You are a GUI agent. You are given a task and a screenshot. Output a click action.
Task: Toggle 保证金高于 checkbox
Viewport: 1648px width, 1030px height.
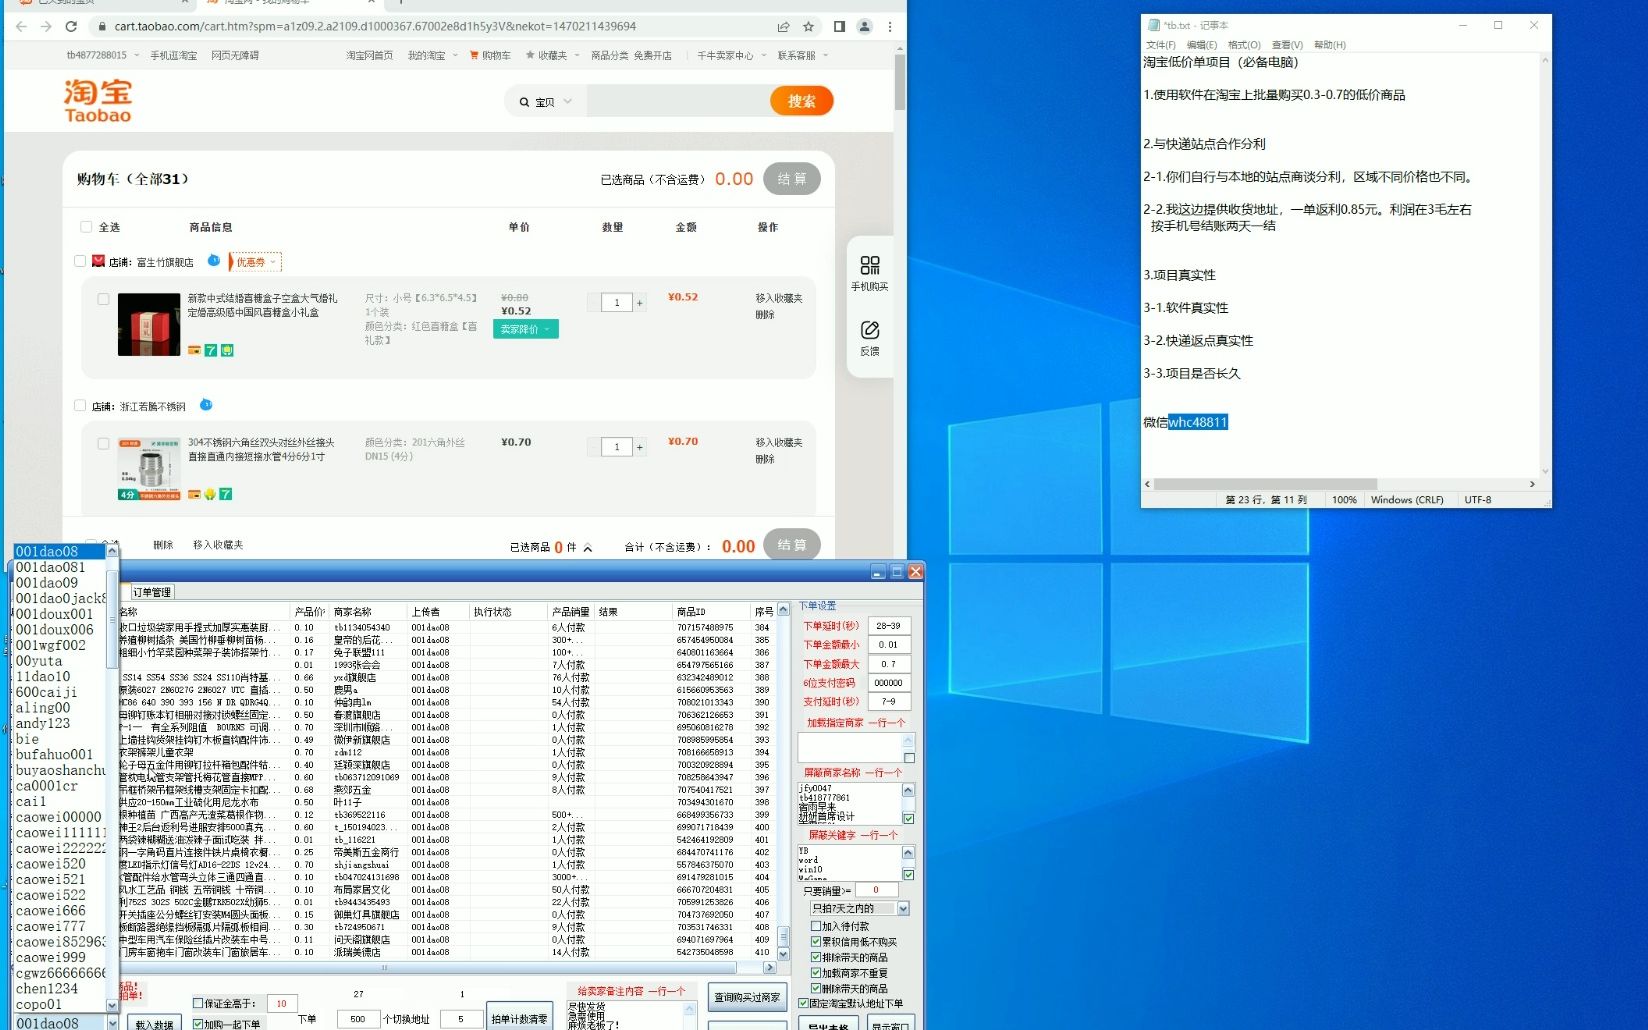(197, 1003)
